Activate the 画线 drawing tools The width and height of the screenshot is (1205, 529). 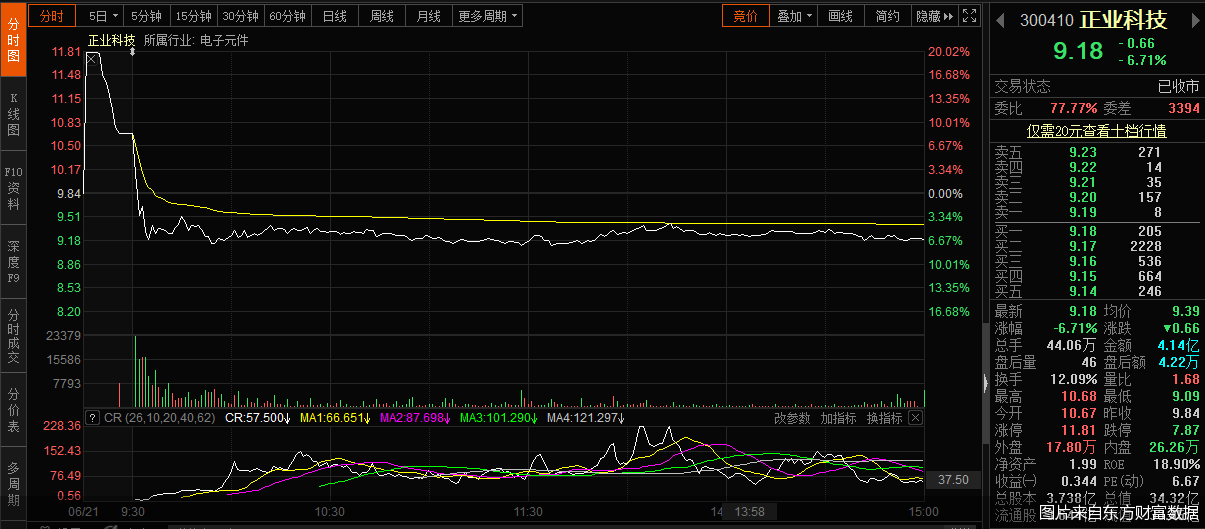coord(841,16)
